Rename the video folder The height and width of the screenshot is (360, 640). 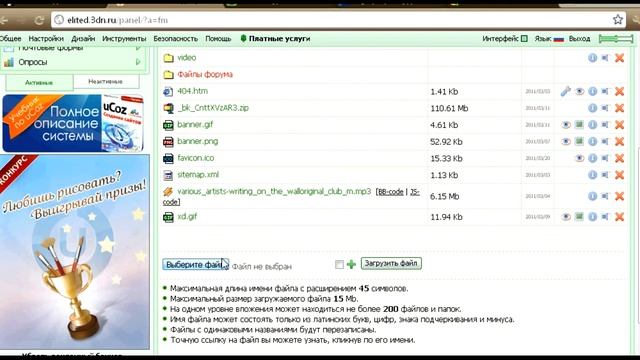[x=605, y=58]
